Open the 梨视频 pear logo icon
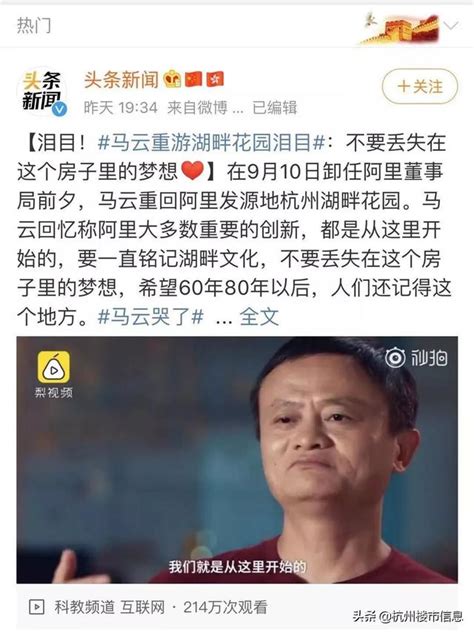The width and height of the screenshot is (474, 633). [54, 367]
